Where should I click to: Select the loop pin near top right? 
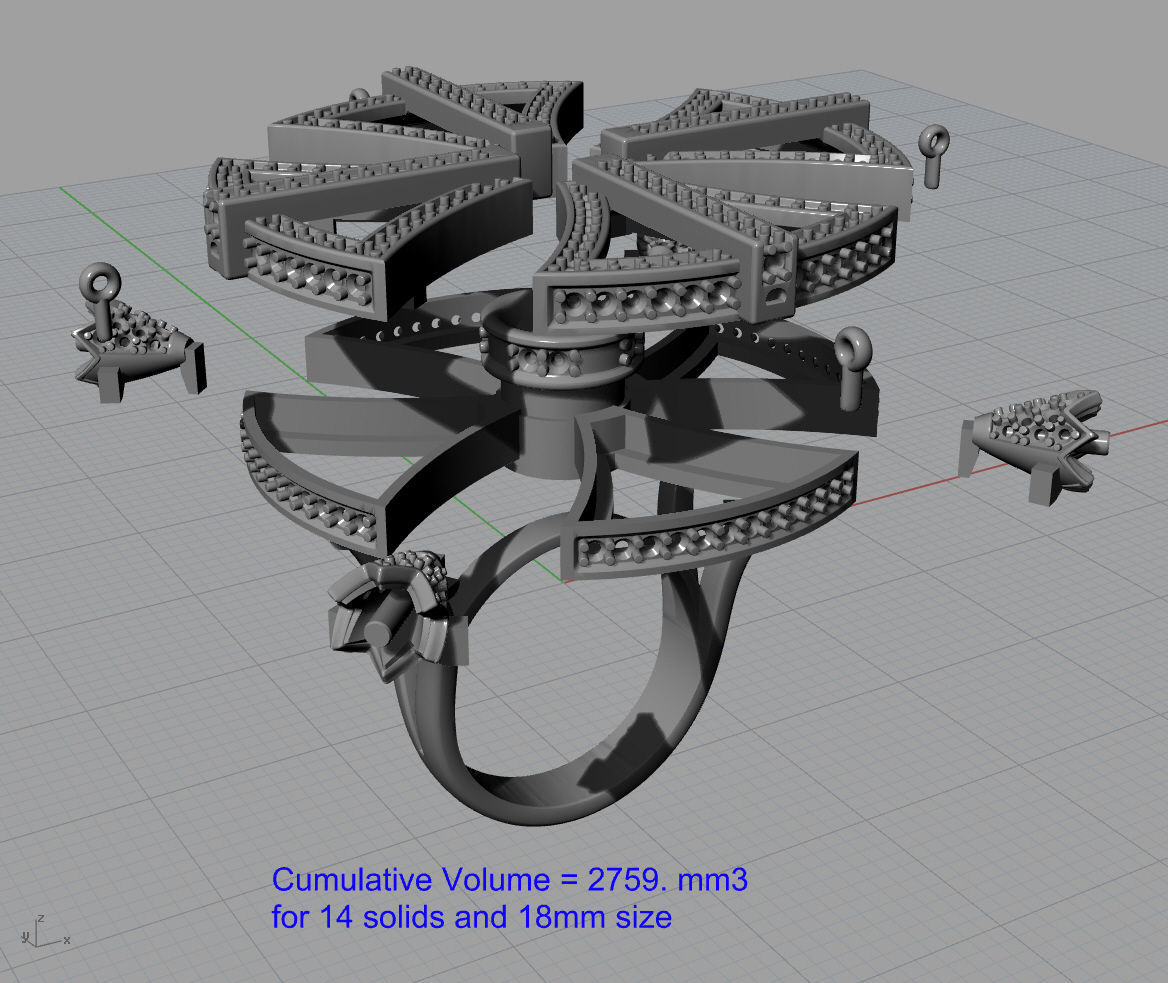point(933,156)
